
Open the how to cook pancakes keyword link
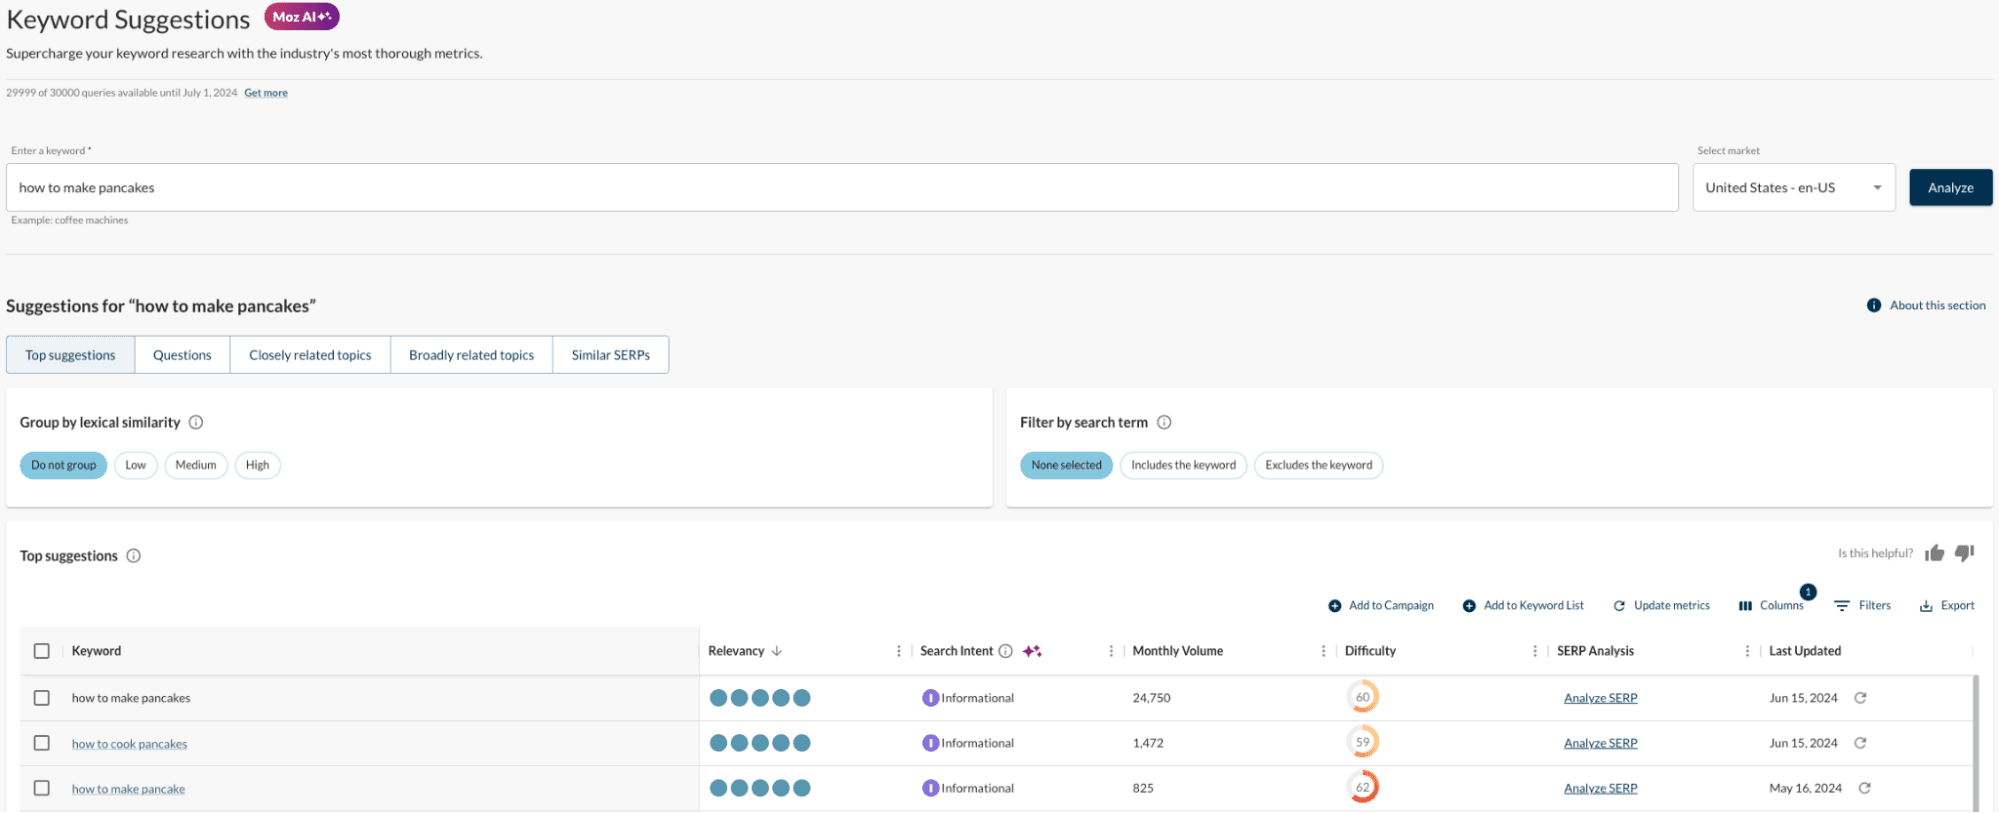[x=129, y=744]
